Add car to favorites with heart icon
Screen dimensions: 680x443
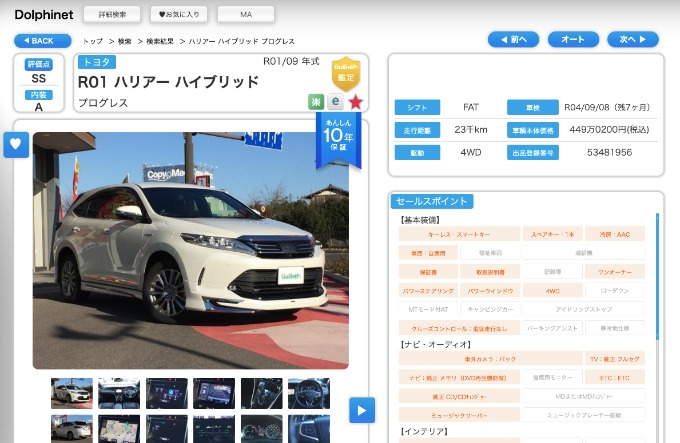(x=16, y=144)
